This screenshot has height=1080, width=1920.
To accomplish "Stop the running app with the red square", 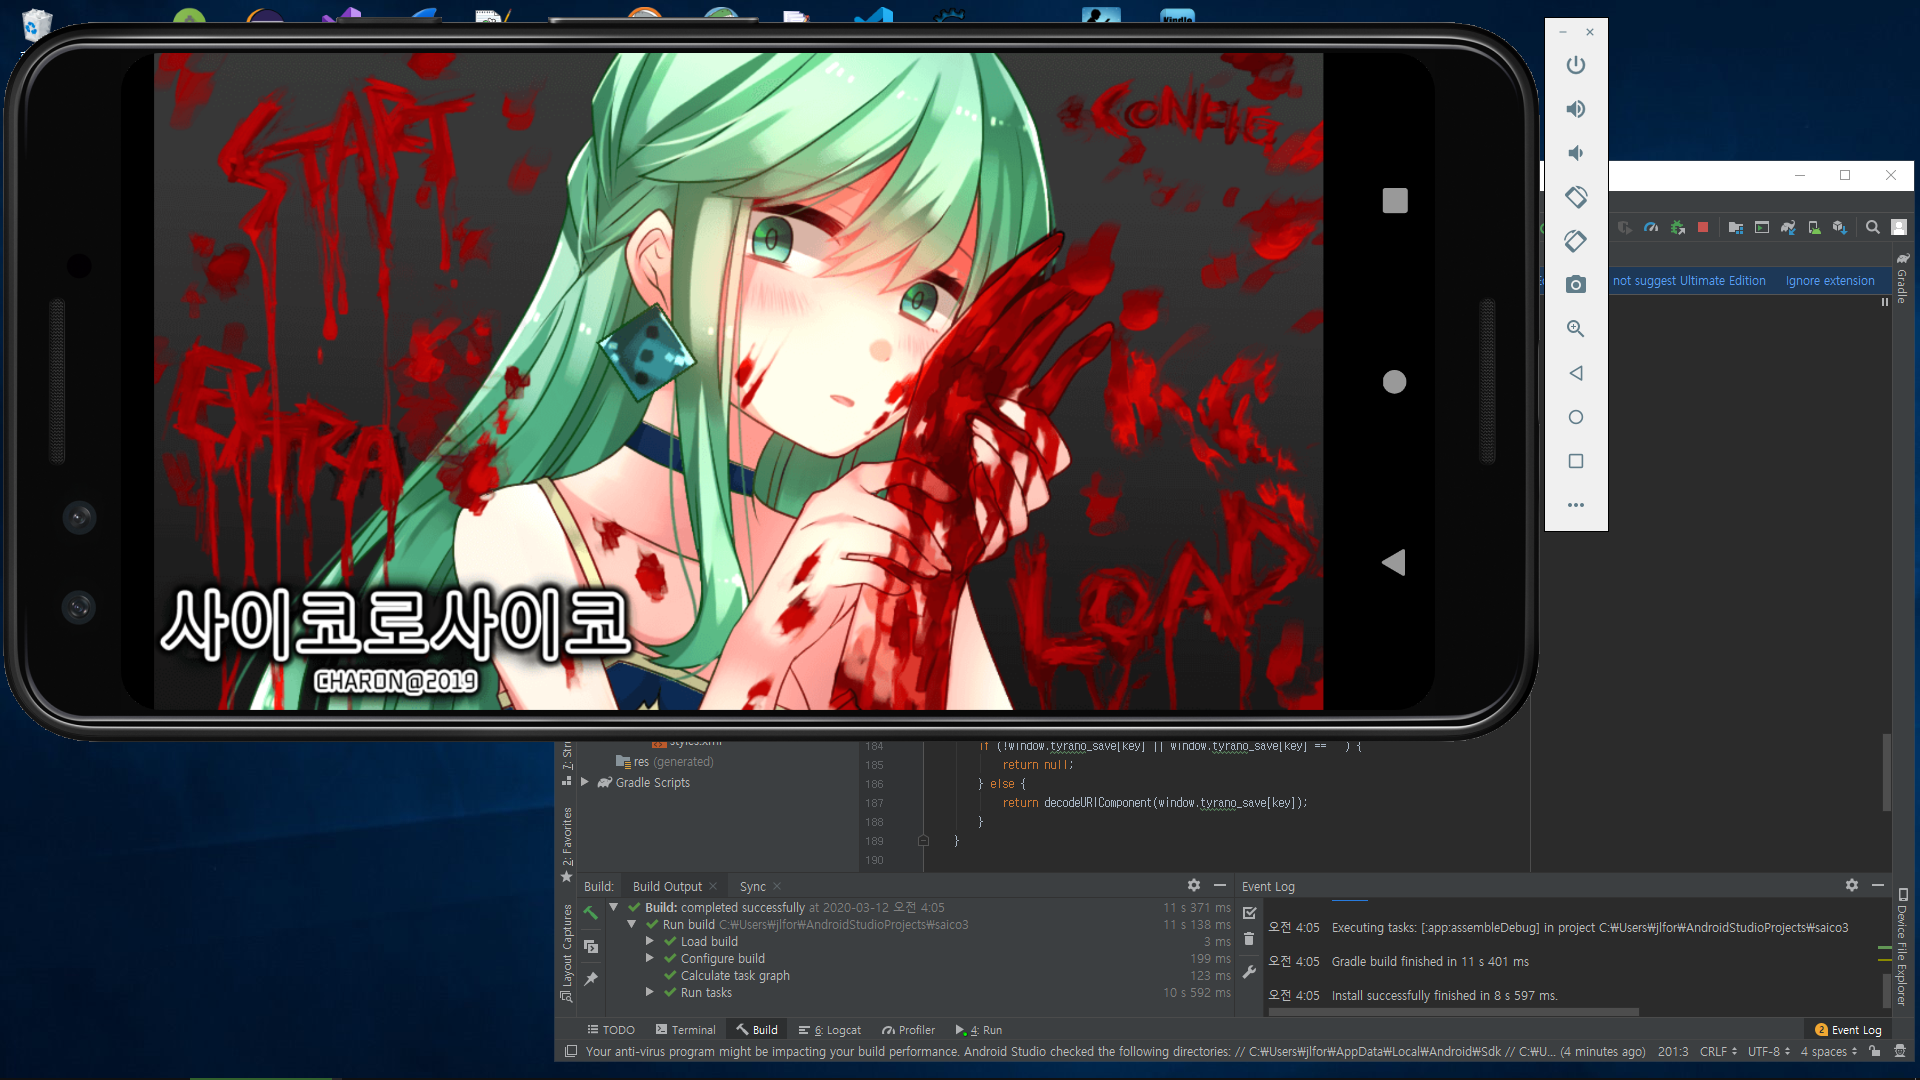I will [1703, 228].
